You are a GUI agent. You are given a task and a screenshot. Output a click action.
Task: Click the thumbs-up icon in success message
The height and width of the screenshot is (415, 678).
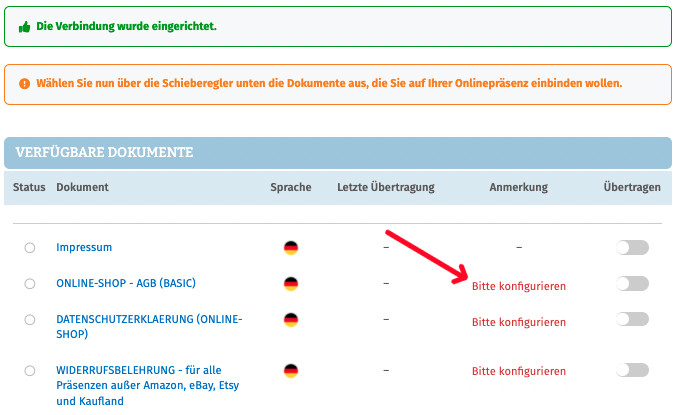[25, 27]
